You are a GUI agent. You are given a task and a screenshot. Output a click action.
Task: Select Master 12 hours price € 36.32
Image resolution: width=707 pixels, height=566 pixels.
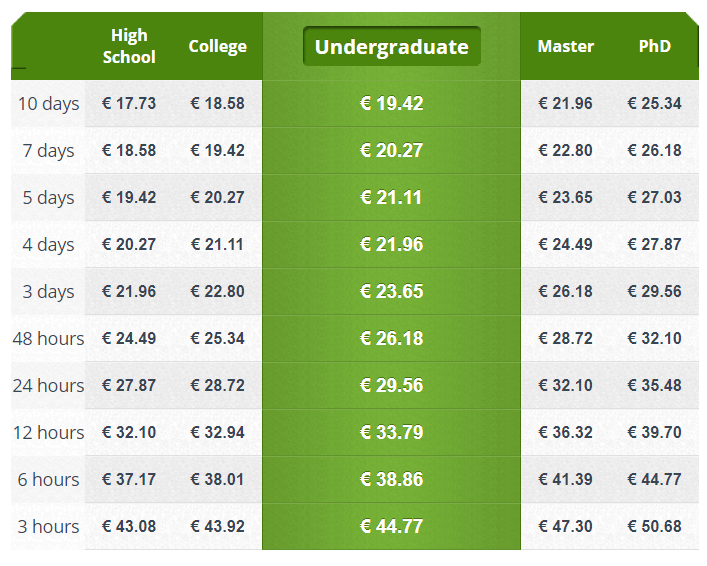click(x=565, y=432)
